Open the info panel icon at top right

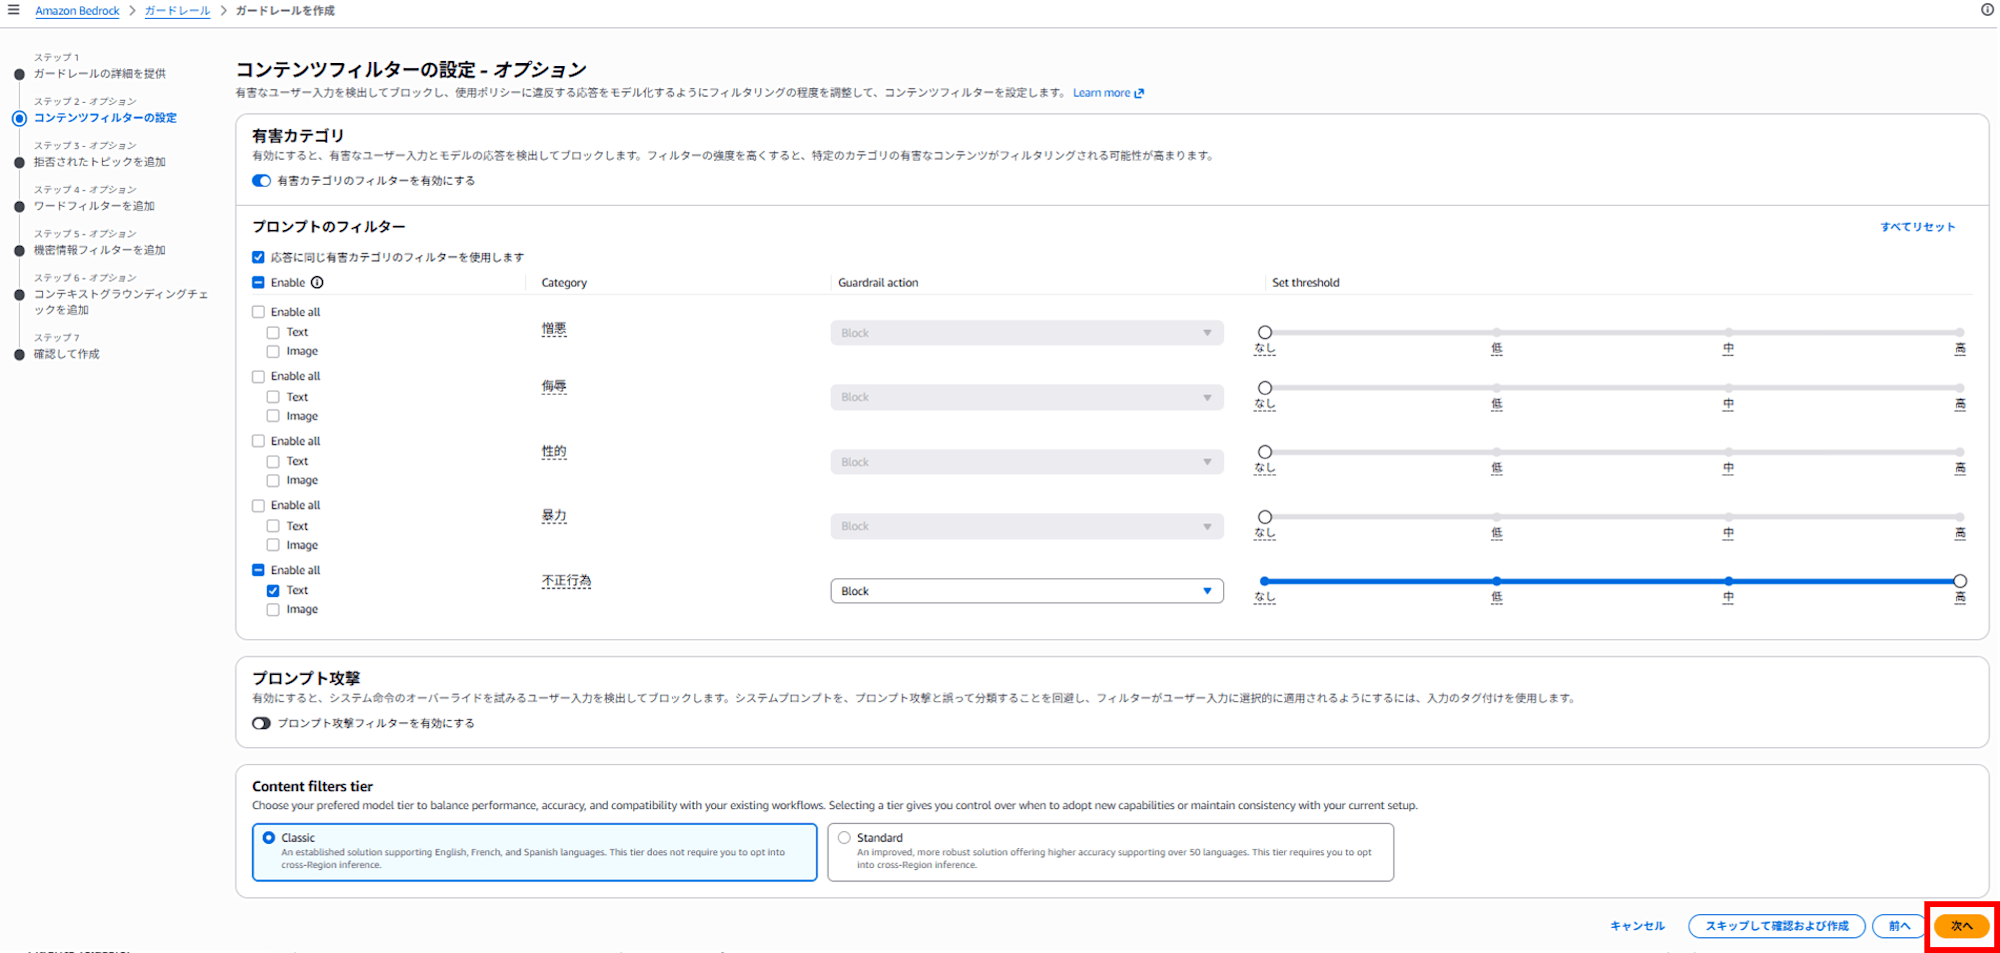[x=1987, y=10]
